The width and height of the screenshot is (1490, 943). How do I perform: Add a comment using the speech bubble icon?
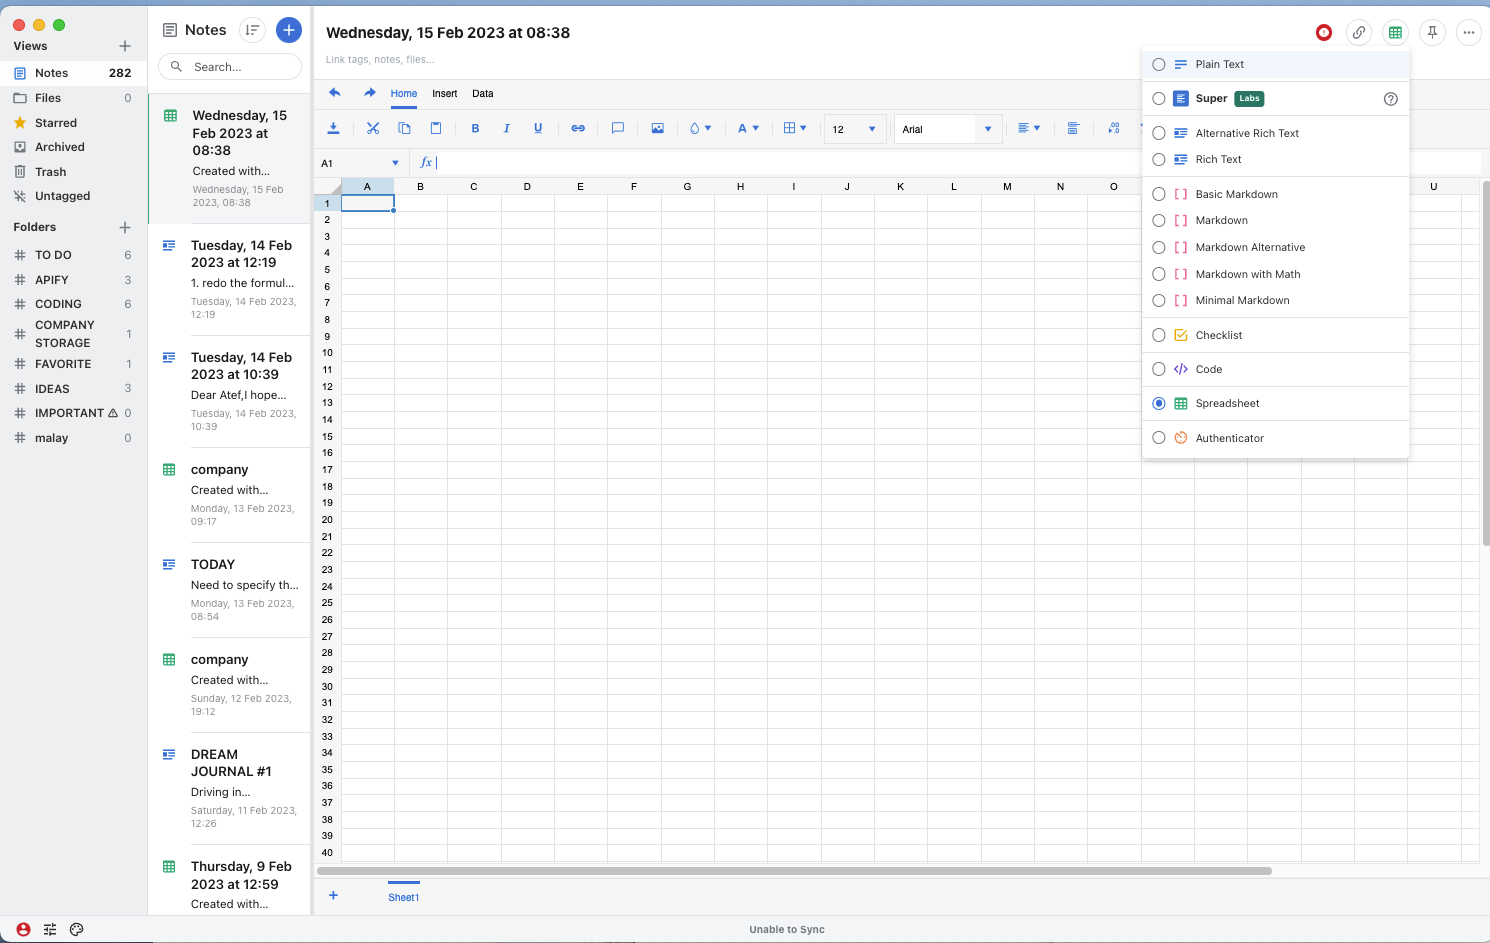(618, 129)
